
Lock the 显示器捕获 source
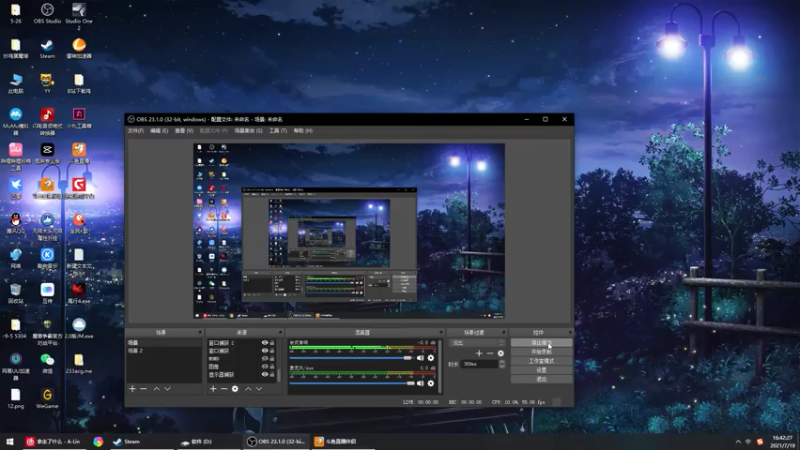pyautogui.click(x=272, y=374)
